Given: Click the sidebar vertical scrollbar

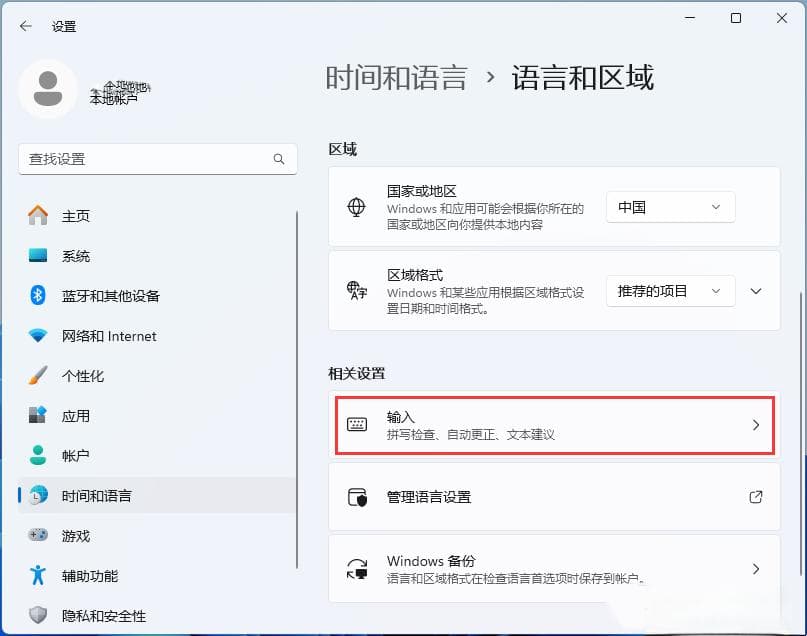Looking at the screenshot, I should click(297, 390).
